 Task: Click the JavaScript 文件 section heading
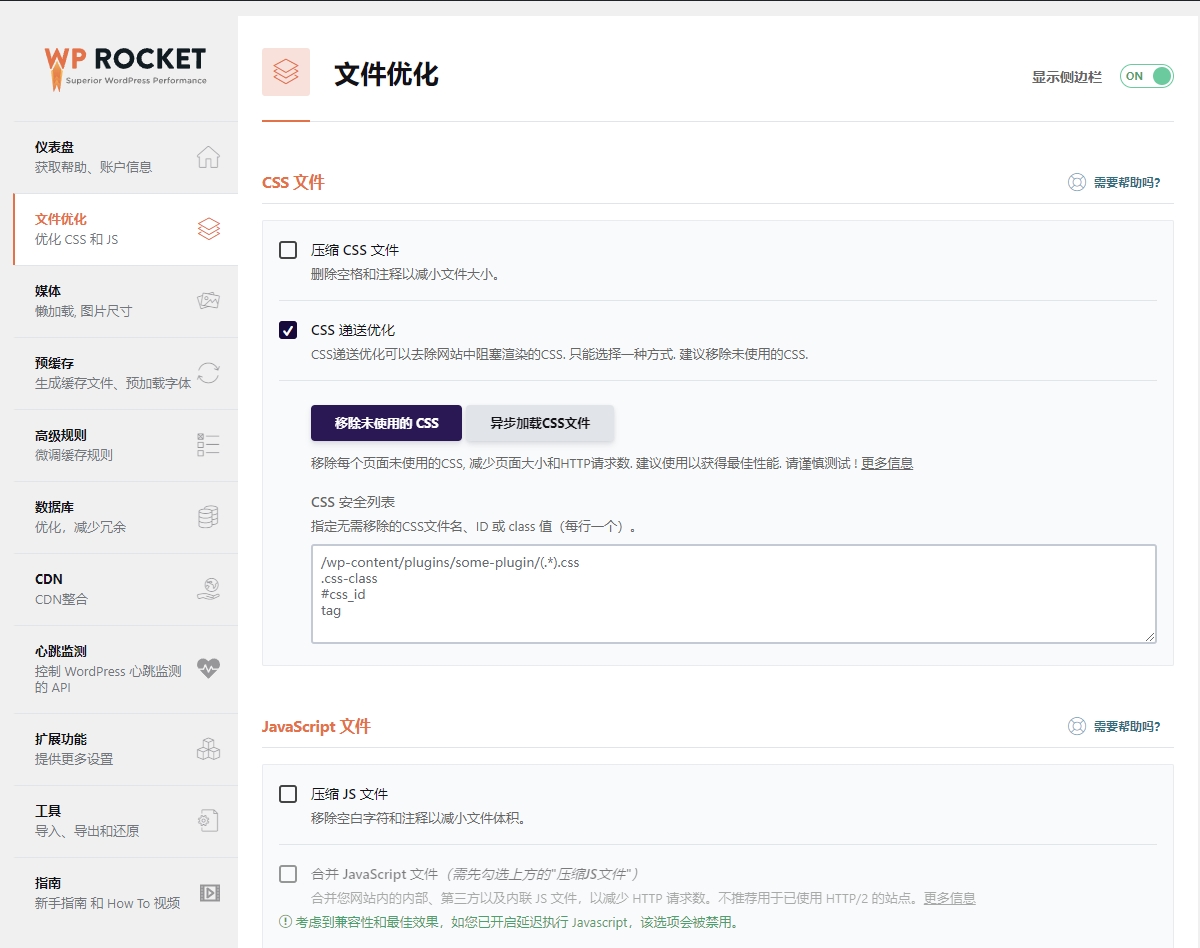click(x=316, y=727)
